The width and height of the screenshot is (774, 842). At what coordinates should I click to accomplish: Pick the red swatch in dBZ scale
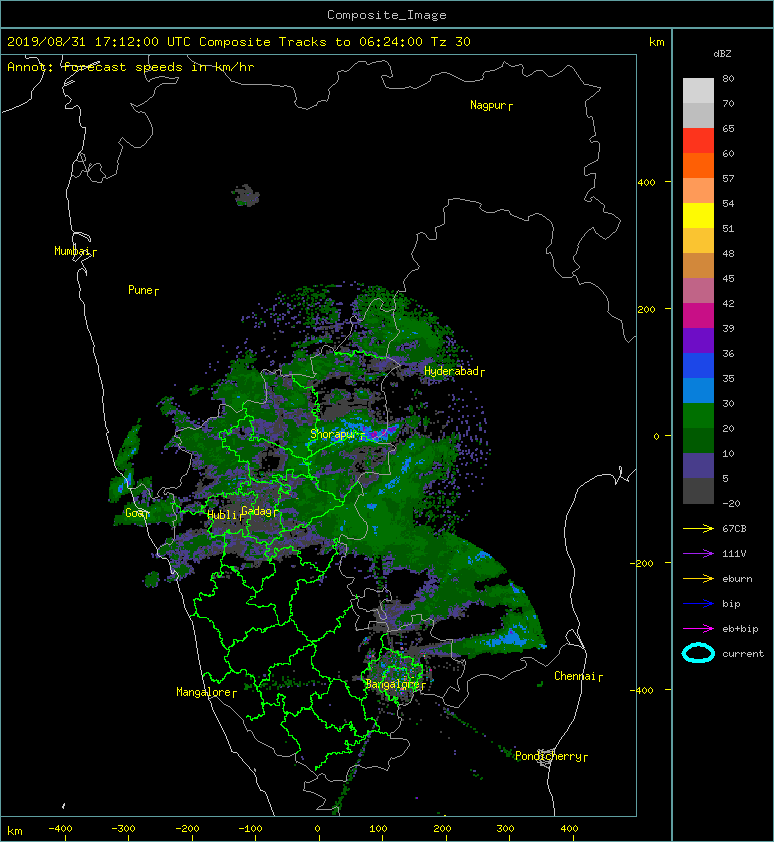point(698,140)
